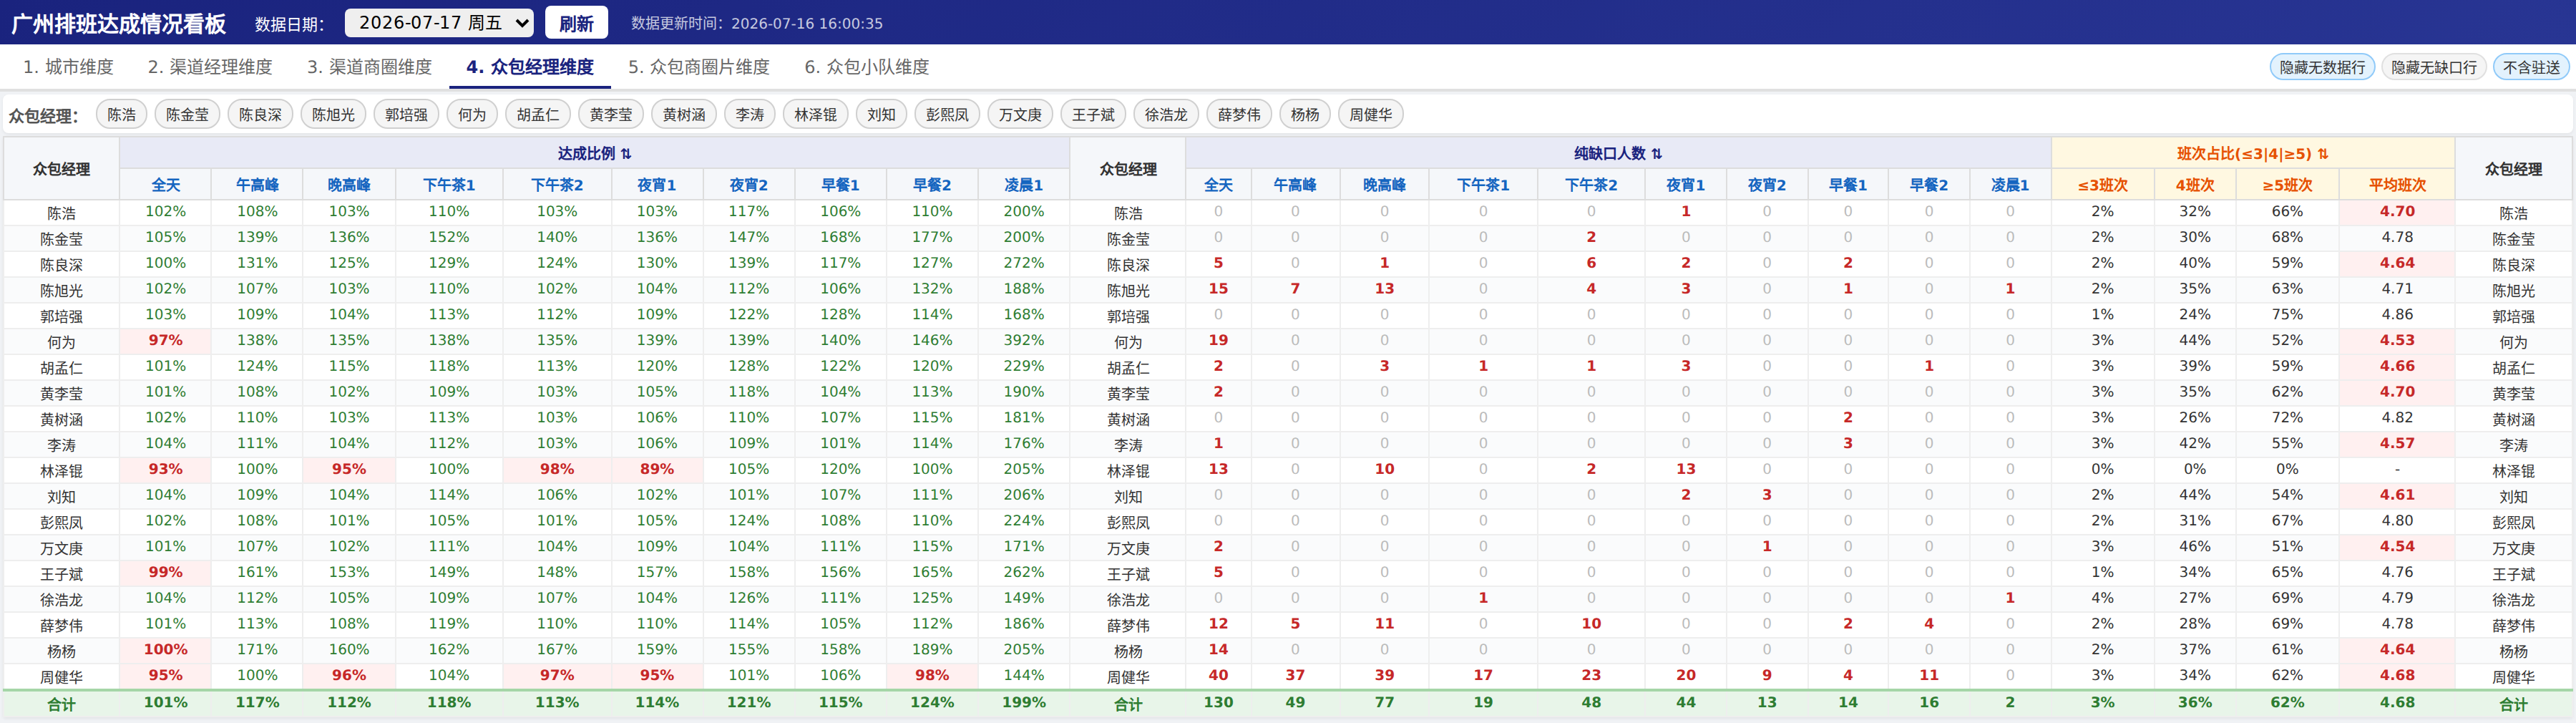Click 广州排班达成情况看板 title

tap(118, 23)
